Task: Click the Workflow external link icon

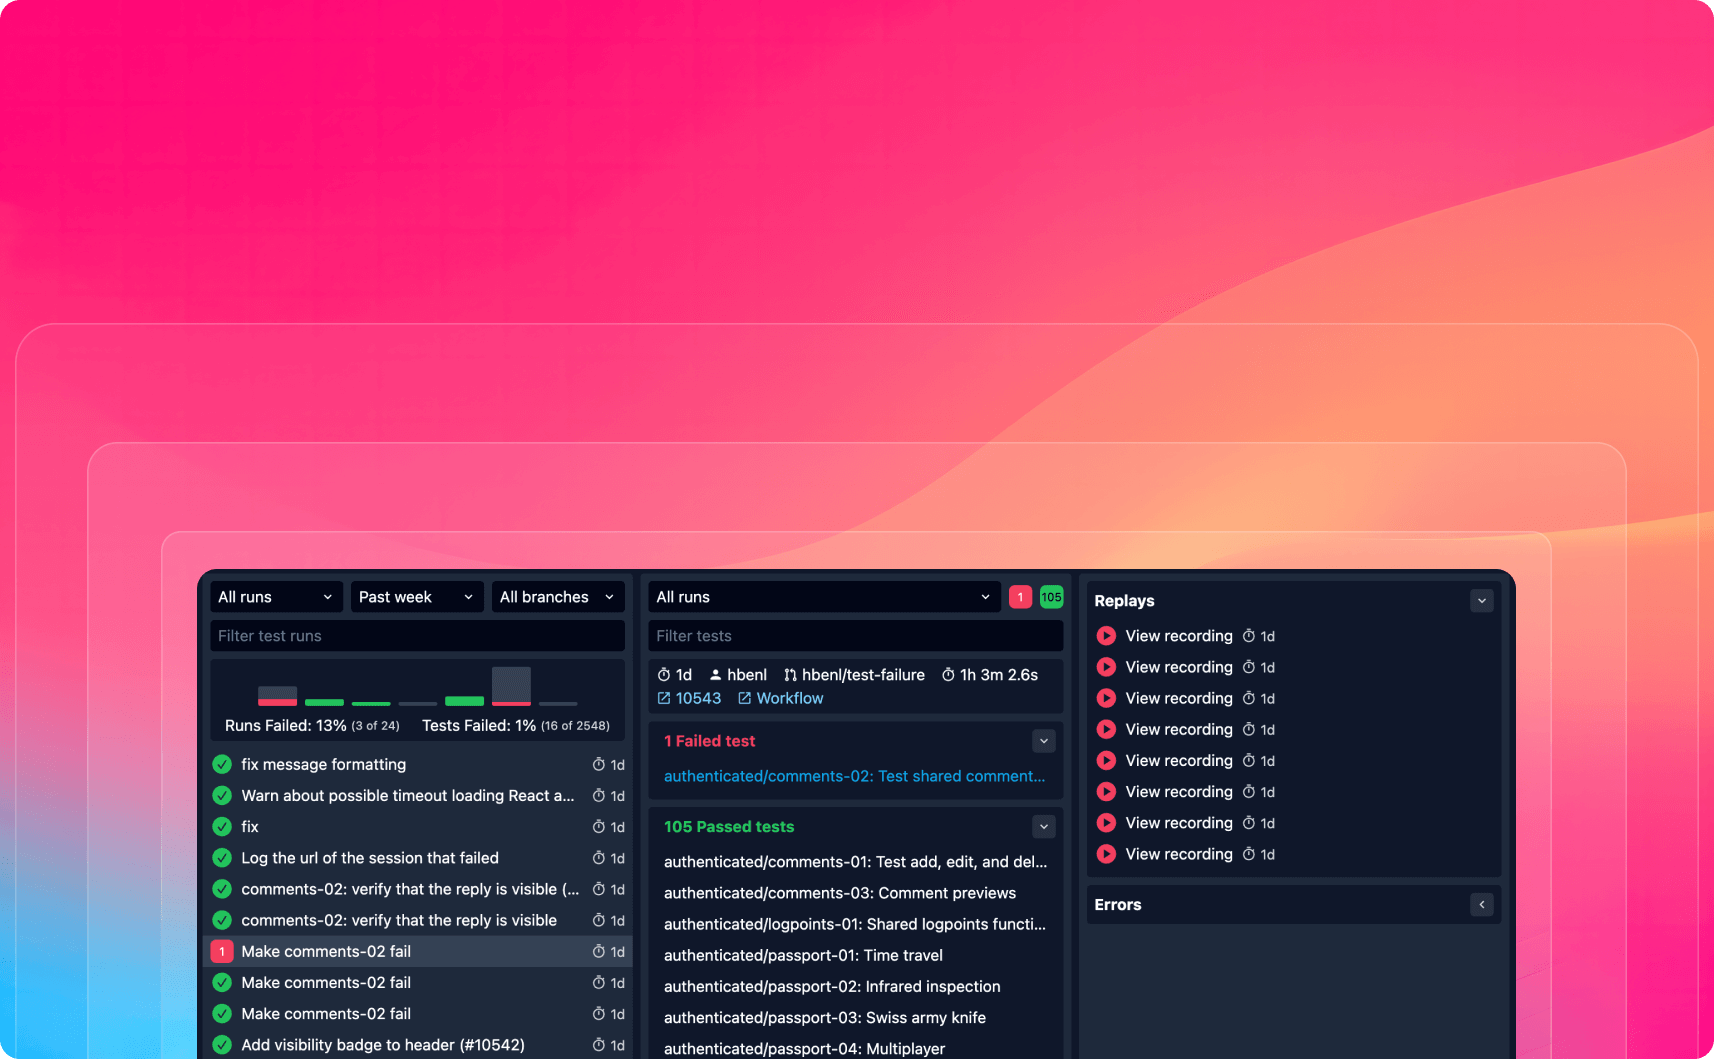Action: pos(745,699)
